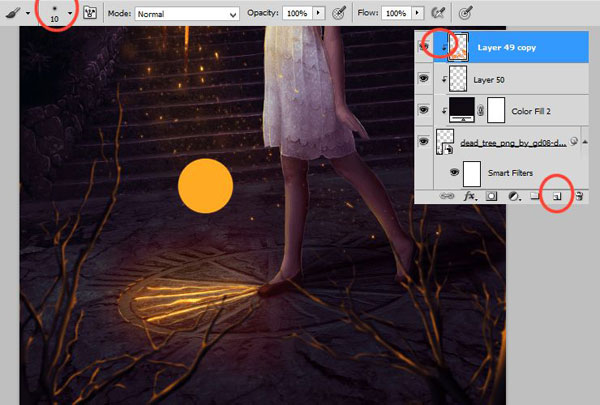Enable pressure for opacity icon
The width and height of the screenshot is (600, 405).
coord(339,13)
